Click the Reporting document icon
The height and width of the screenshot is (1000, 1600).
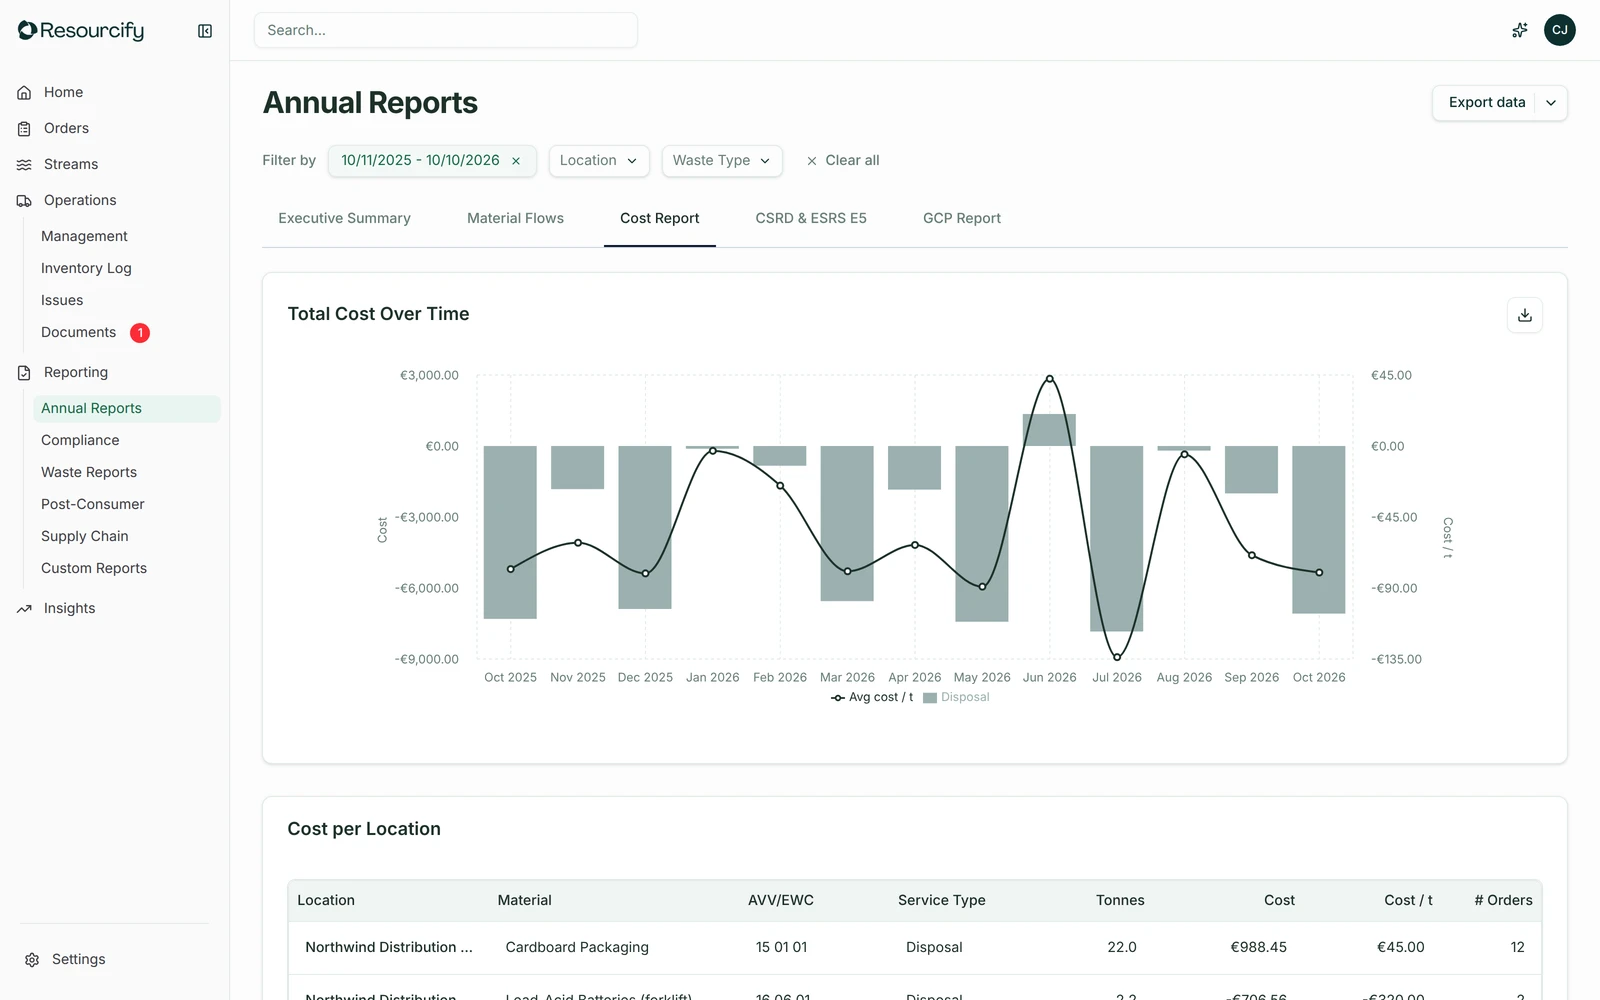[24, 372]
